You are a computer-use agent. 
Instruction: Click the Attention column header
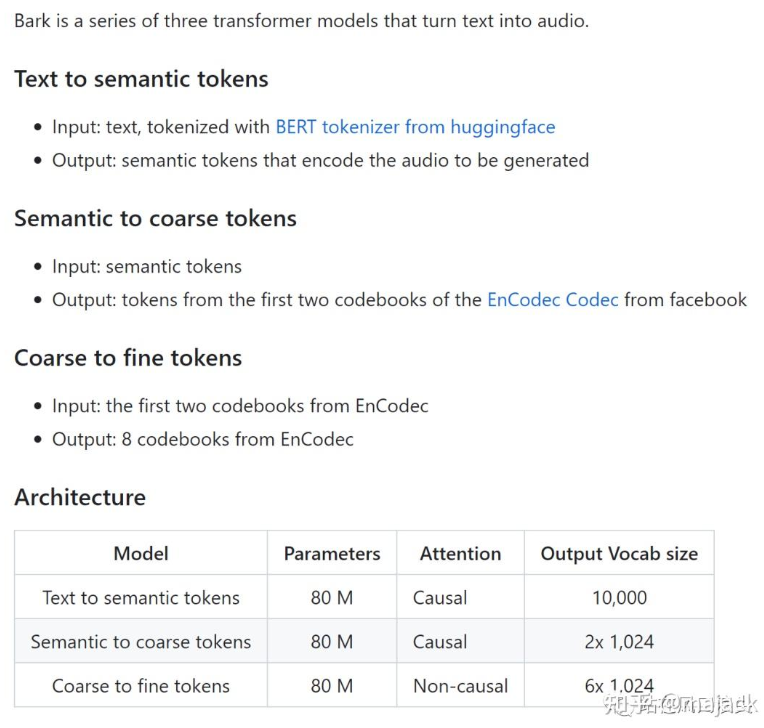(460, 553)
